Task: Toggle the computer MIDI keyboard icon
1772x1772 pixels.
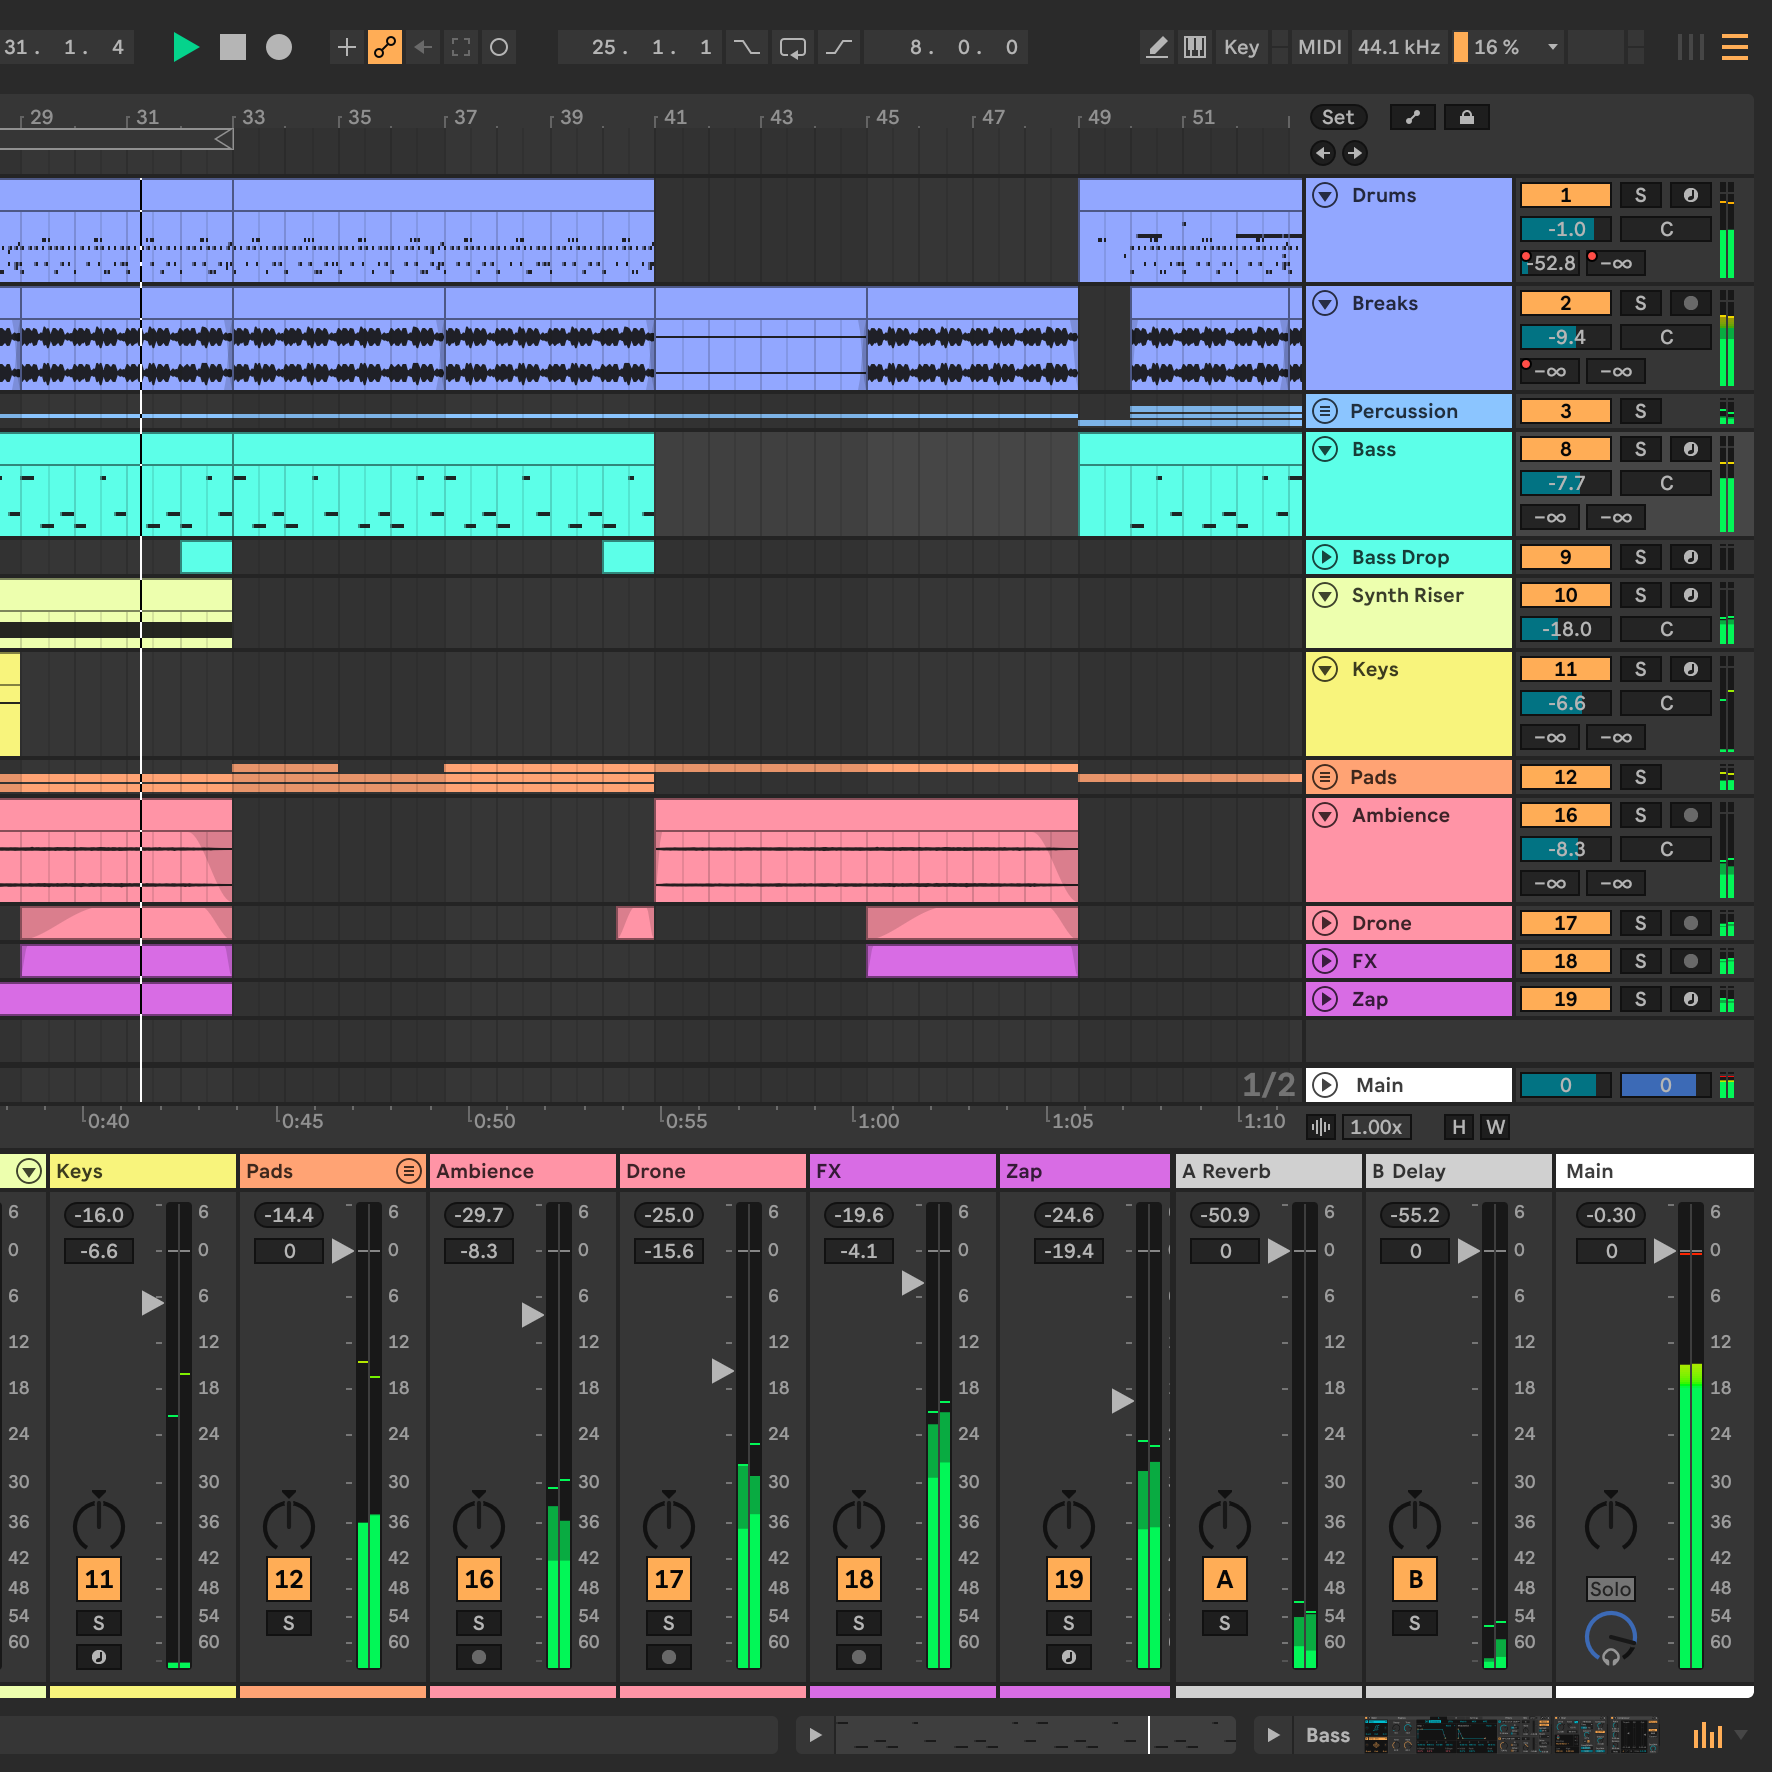Action: point(1193,47)
